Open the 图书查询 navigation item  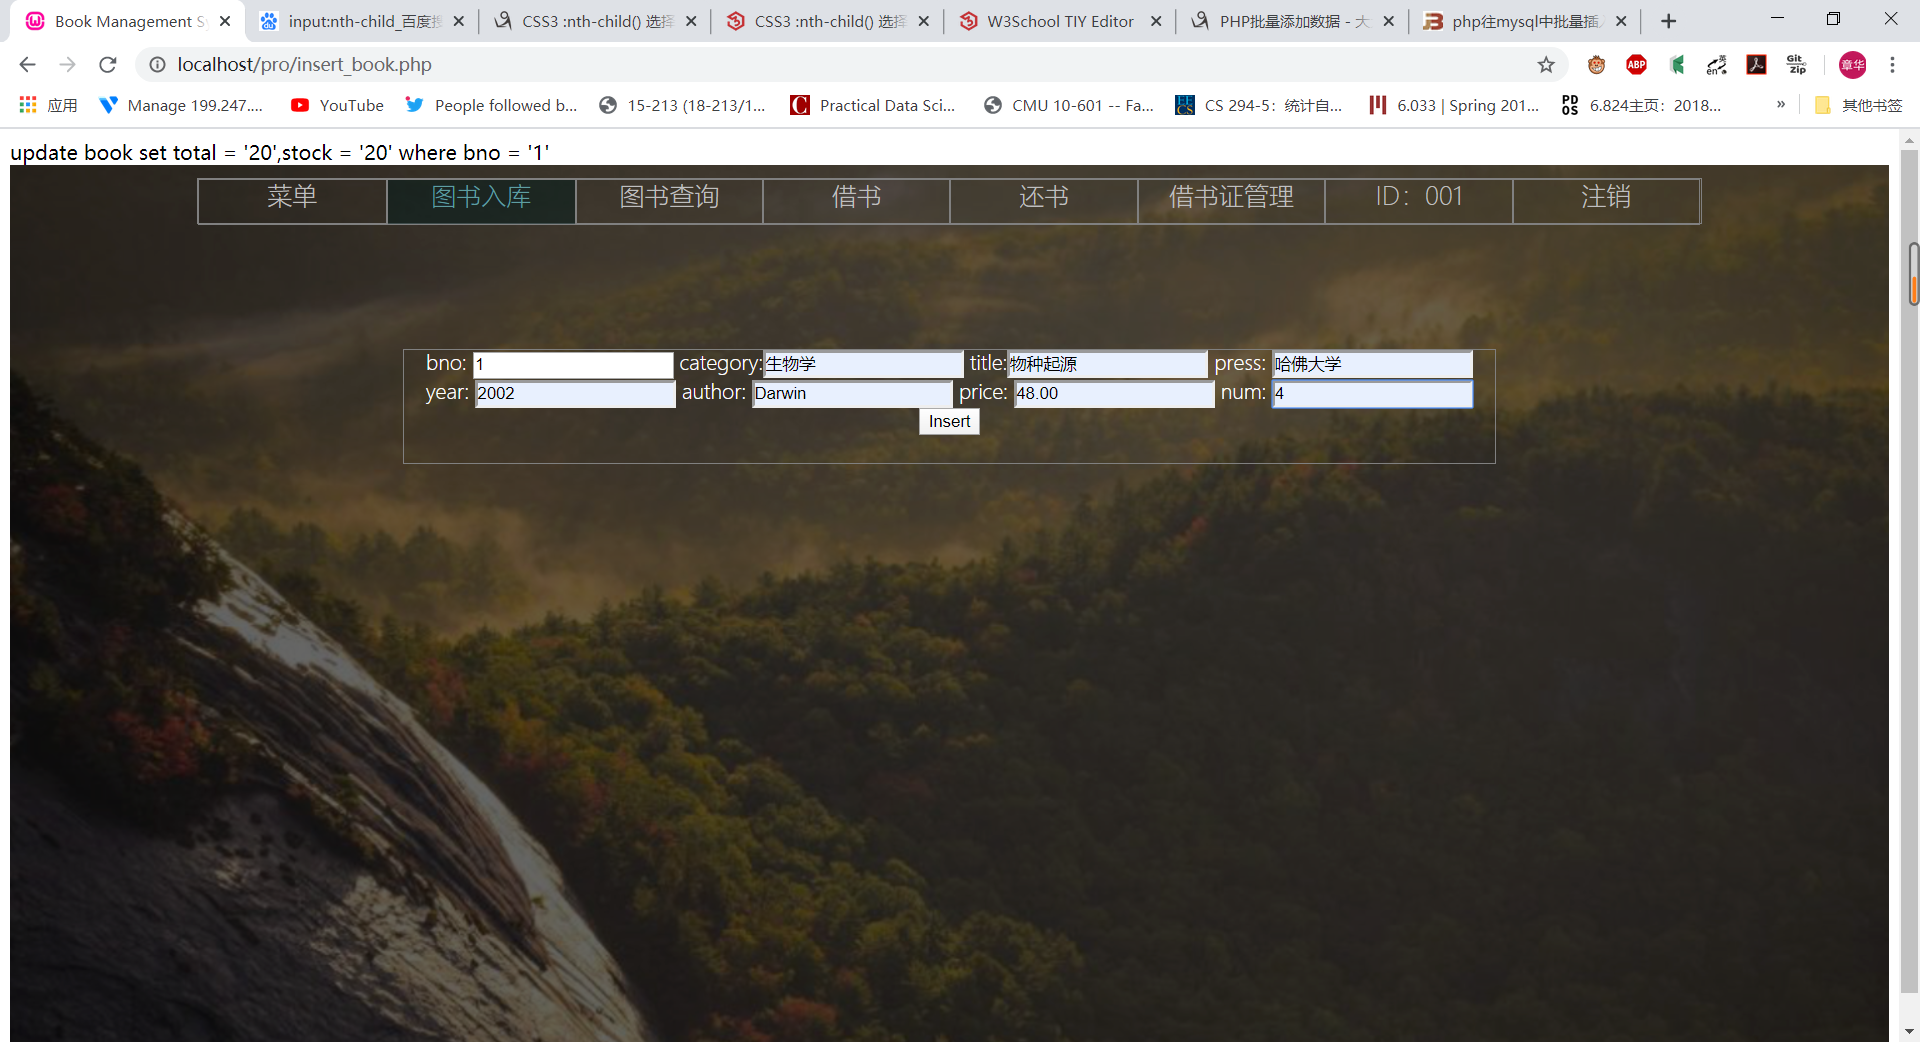(669, 200)
